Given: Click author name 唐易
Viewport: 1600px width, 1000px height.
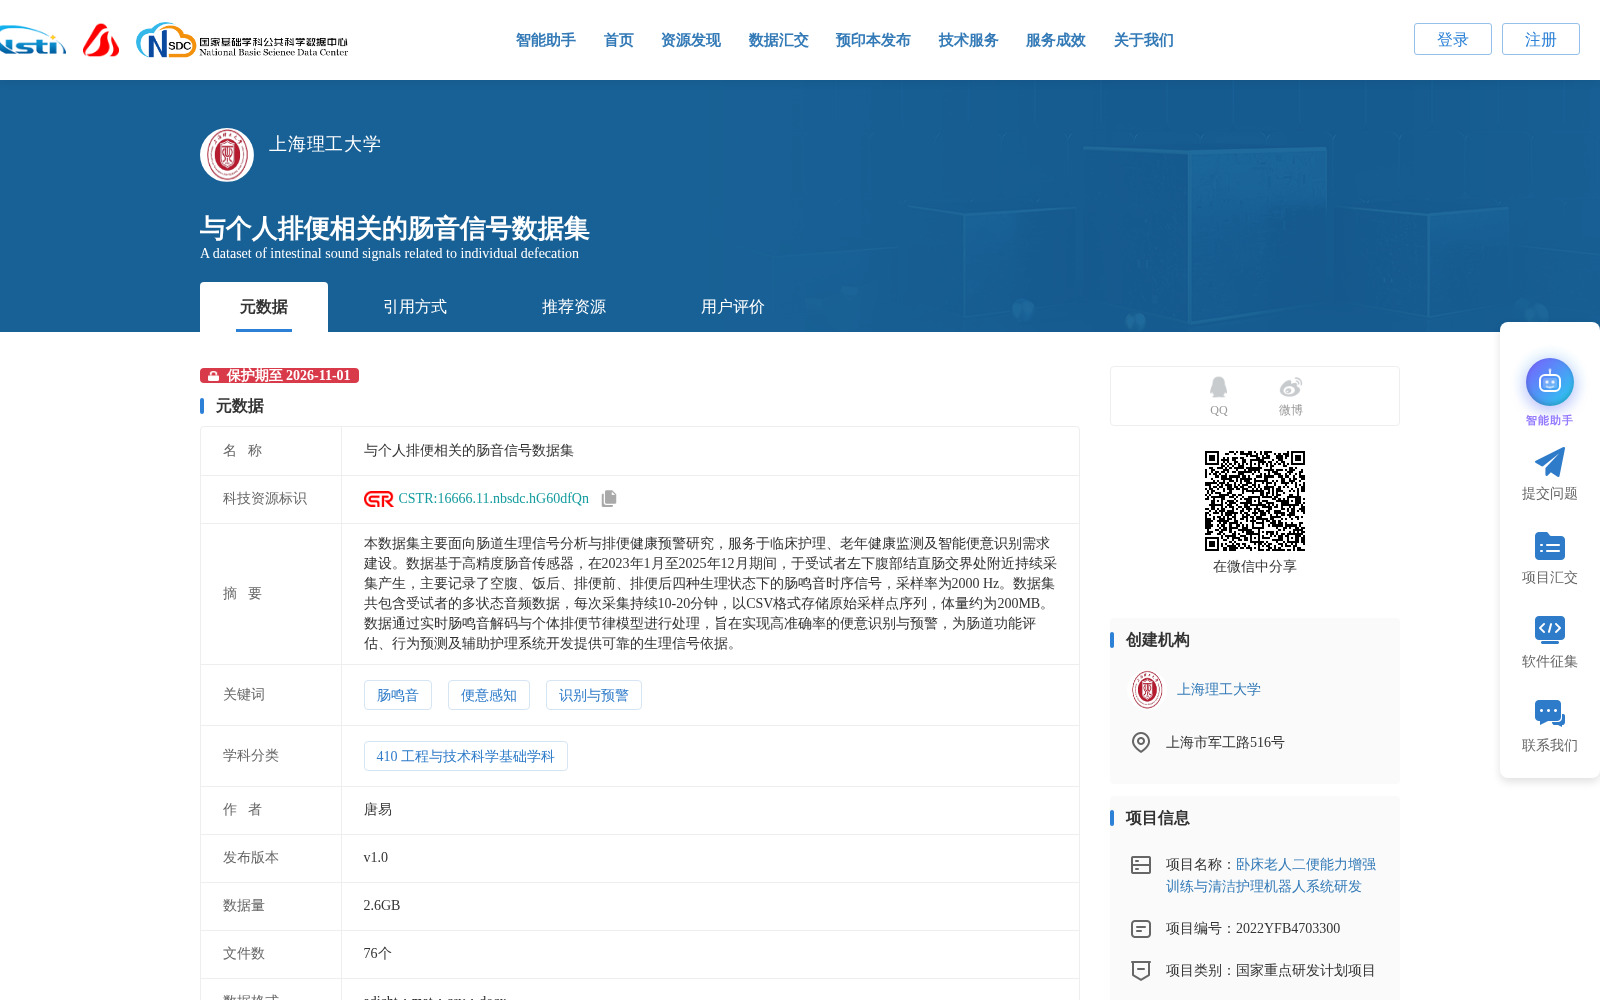Looking at the screenshot, I should coord(378,810).
